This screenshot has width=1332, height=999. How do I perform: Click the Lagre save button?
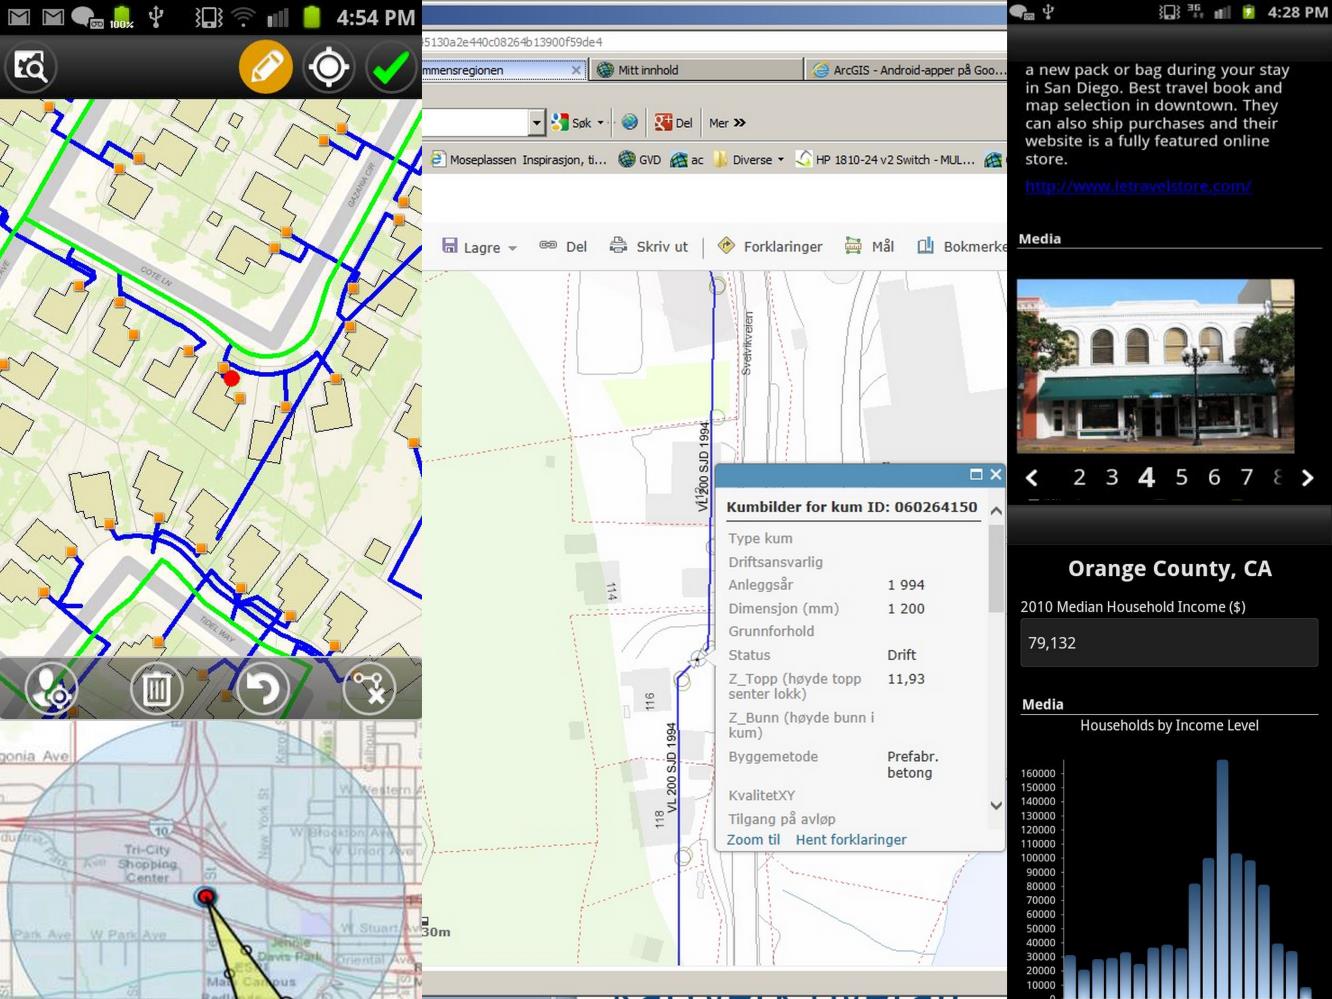(471, 246)
